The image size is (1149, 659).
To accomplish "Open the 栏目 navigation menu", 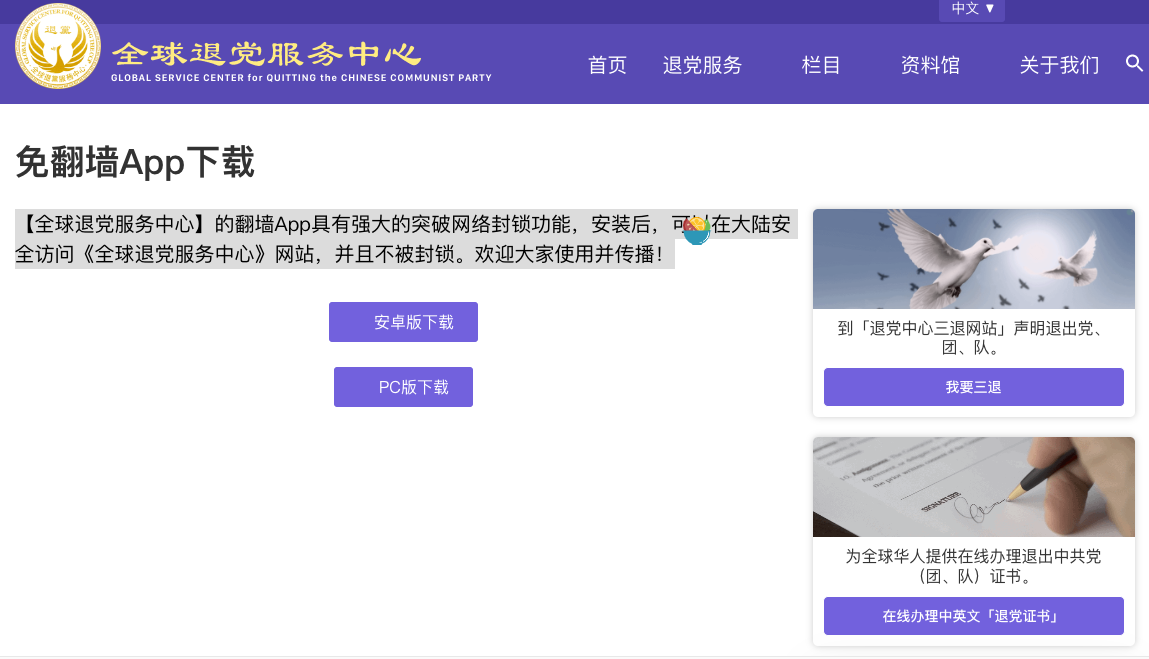I will pyautogui.click(x=821, y=66).
